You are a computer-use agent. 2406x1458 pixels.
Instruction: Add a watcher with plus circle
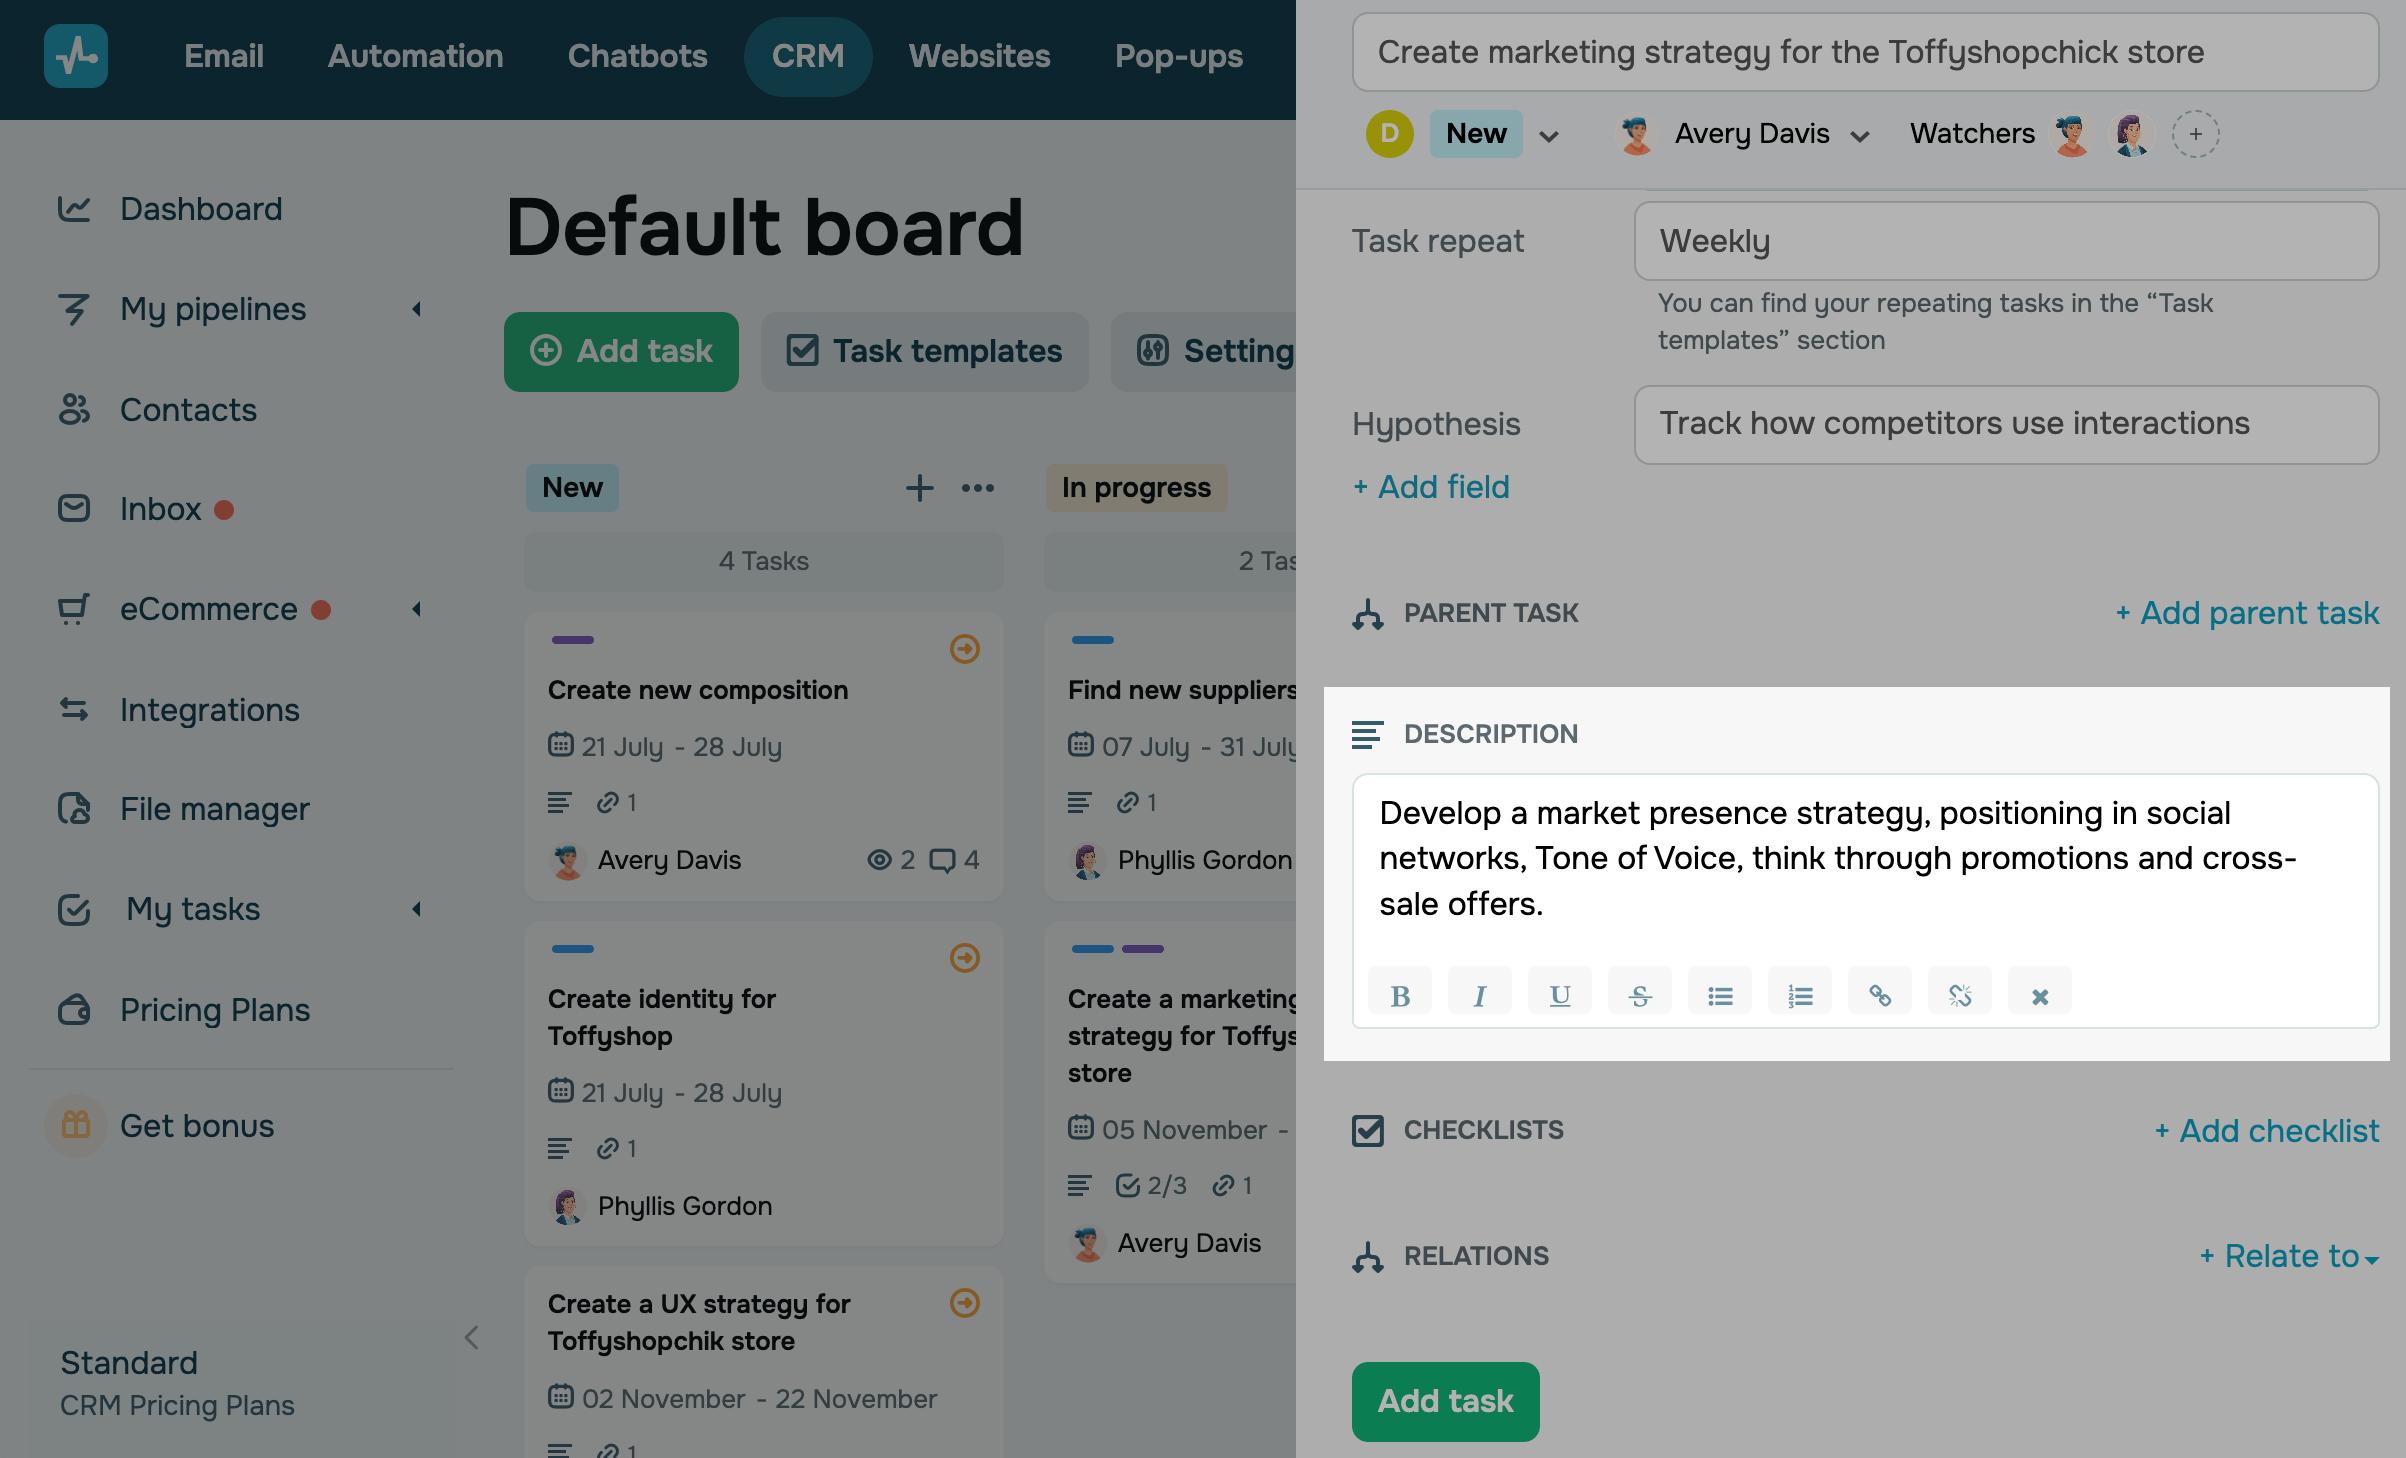click(2195, 134)
